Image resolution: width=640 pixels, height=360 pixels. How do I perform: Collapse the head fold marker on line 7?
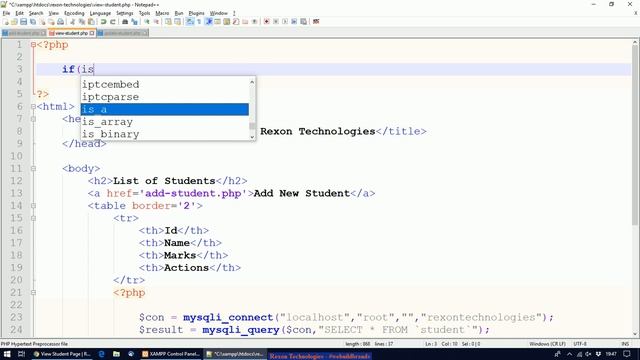click(x=33, y=119)
